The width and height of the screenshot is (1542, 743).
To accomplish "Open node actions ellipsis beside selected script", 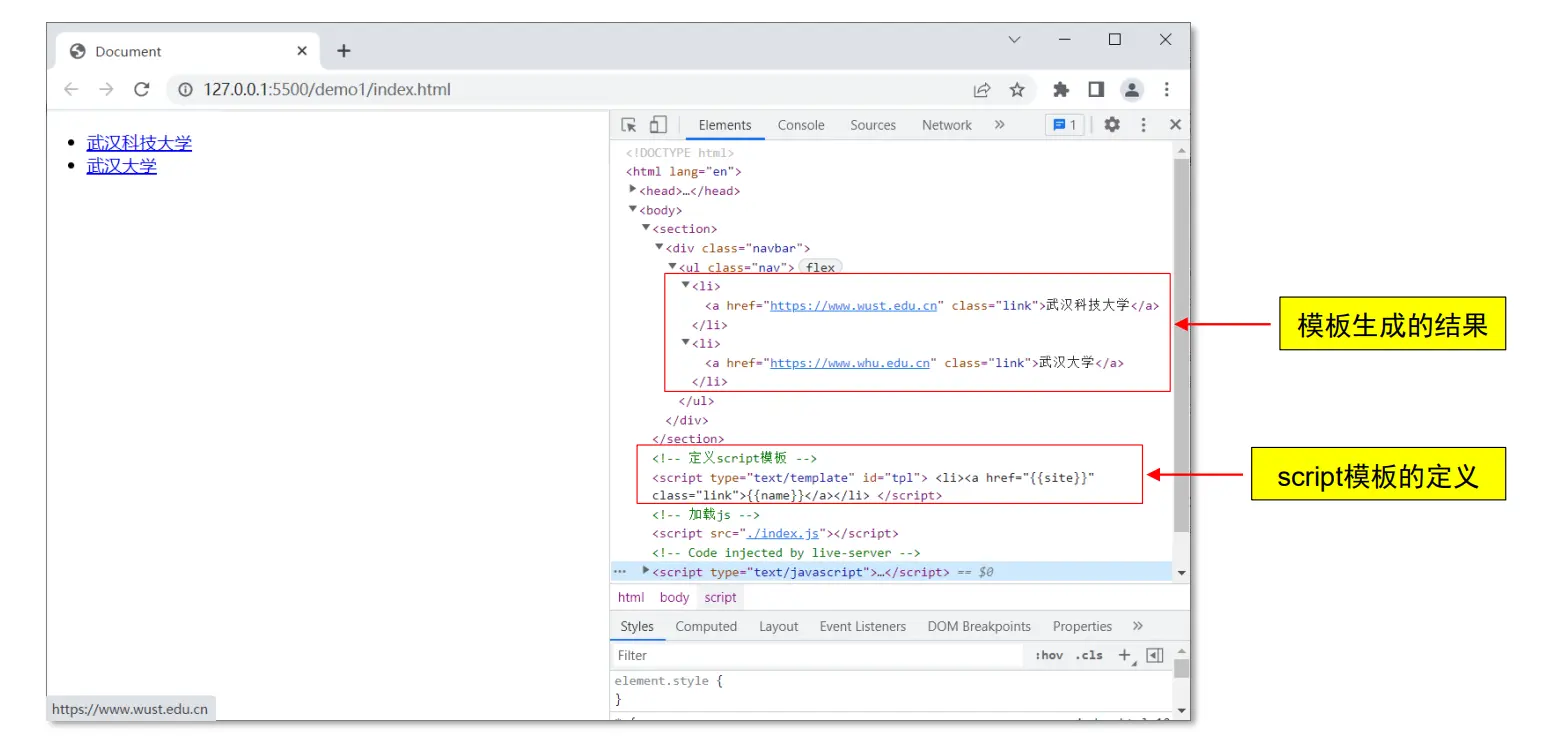I will pos(620,572).
